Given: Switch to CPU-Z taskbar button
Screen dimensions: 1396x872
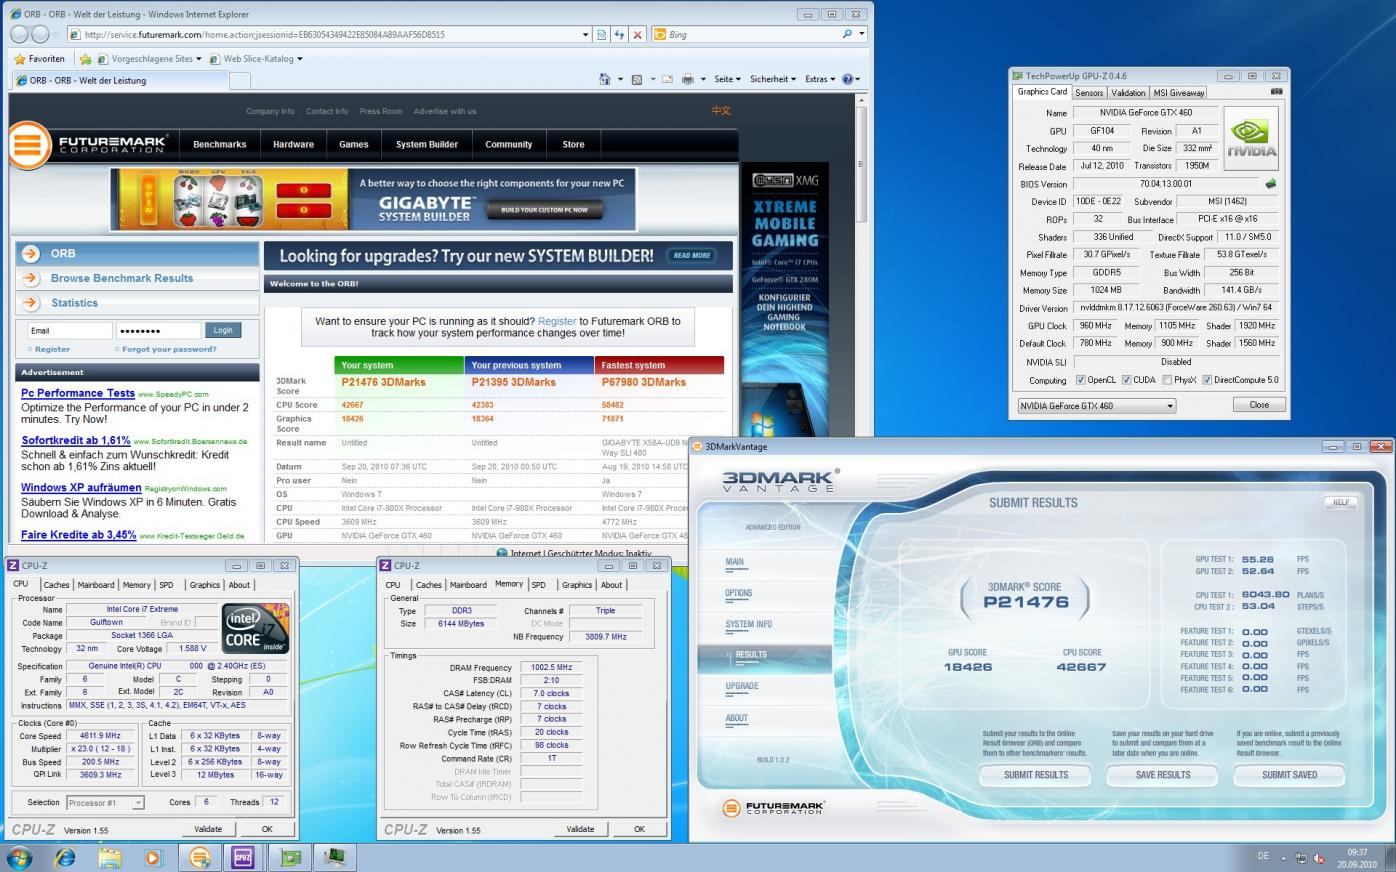Looking at the screenshot, I should click(243, 858).
